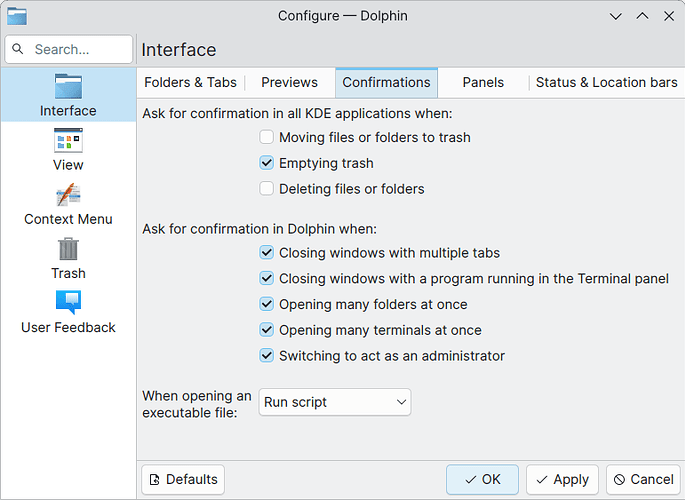Image resolution: width=685 pixels, height=500 pixels.
Task: Enable confirmation for deleting files or folders
Action: pyautogui.click(x=266, y=189)
